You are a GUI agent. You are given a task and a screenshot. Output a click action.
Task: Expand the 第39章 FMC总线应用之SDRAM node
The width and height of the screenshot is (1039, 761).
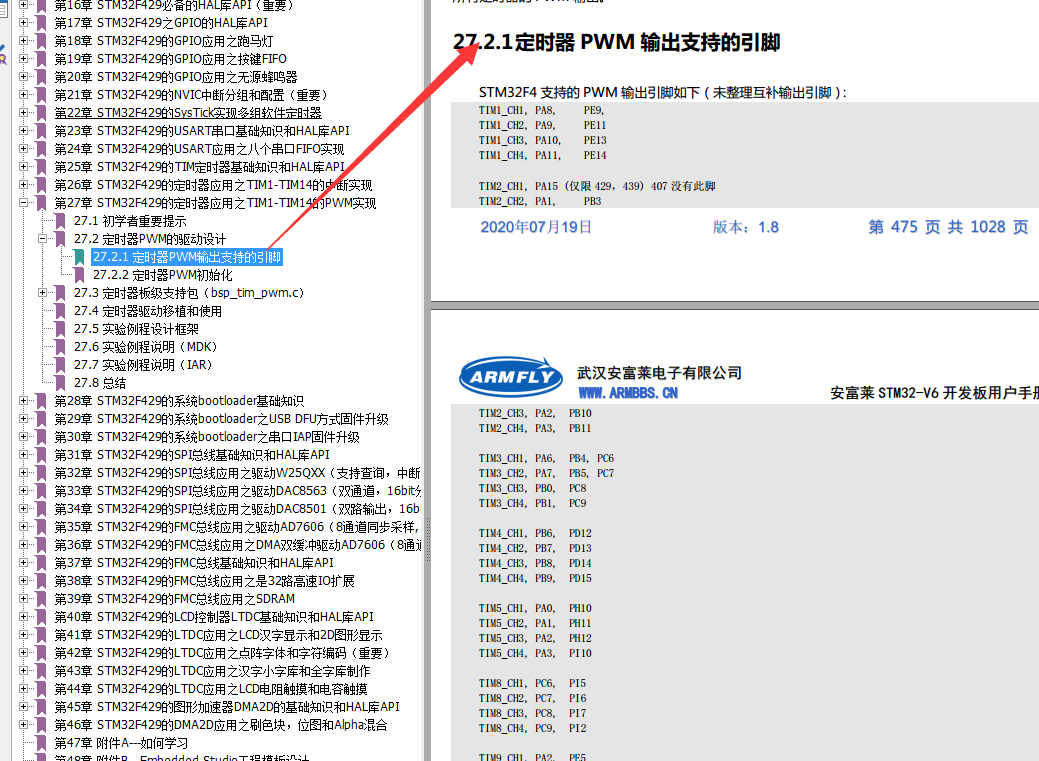(x=23, y=599)
